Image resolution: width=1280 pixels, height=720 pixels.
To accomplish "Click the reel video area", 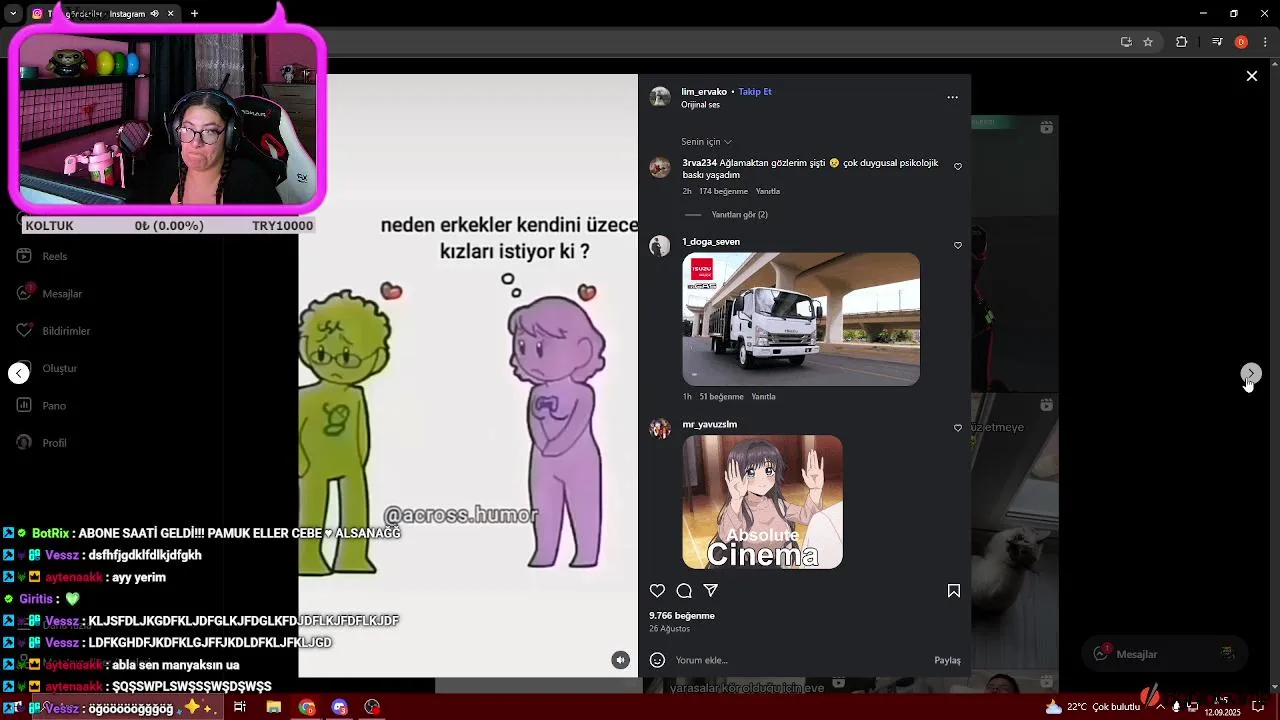I will pos(468,376).
